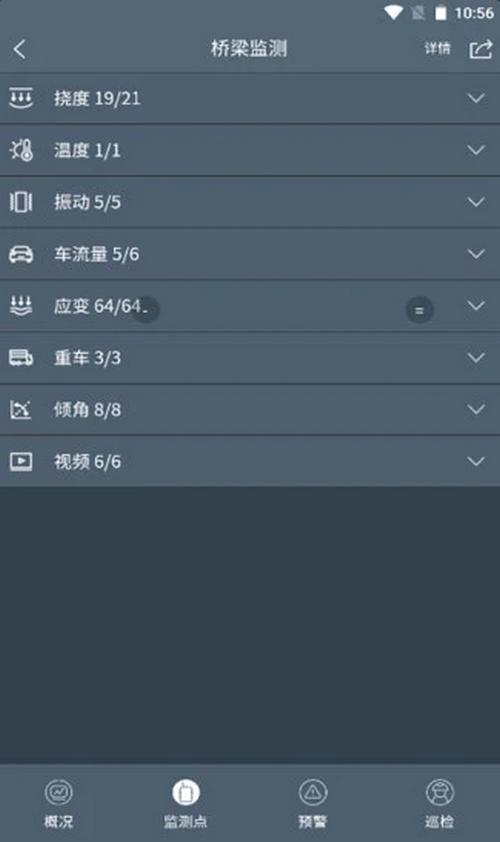Switch to the 概况 overview tab
500x842 pixels.
point(59,803)
